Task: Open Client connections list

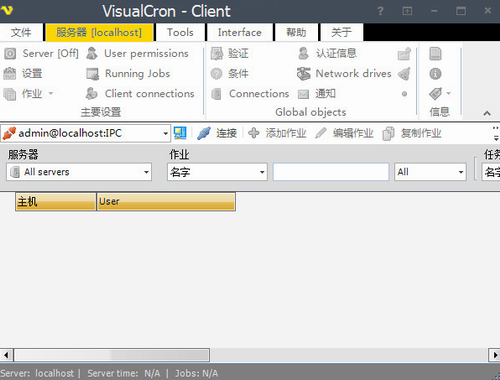Action: tap(140, 94)
